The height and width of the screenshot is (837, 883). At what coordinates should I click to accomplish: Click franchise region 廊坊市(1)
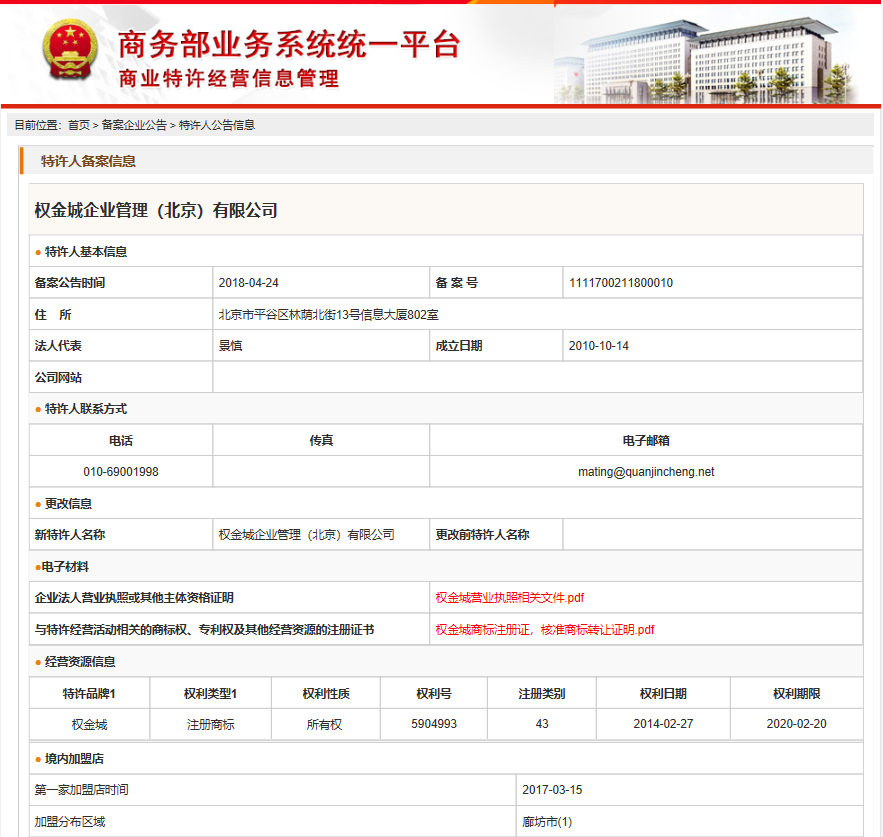[x=547, y=822]
